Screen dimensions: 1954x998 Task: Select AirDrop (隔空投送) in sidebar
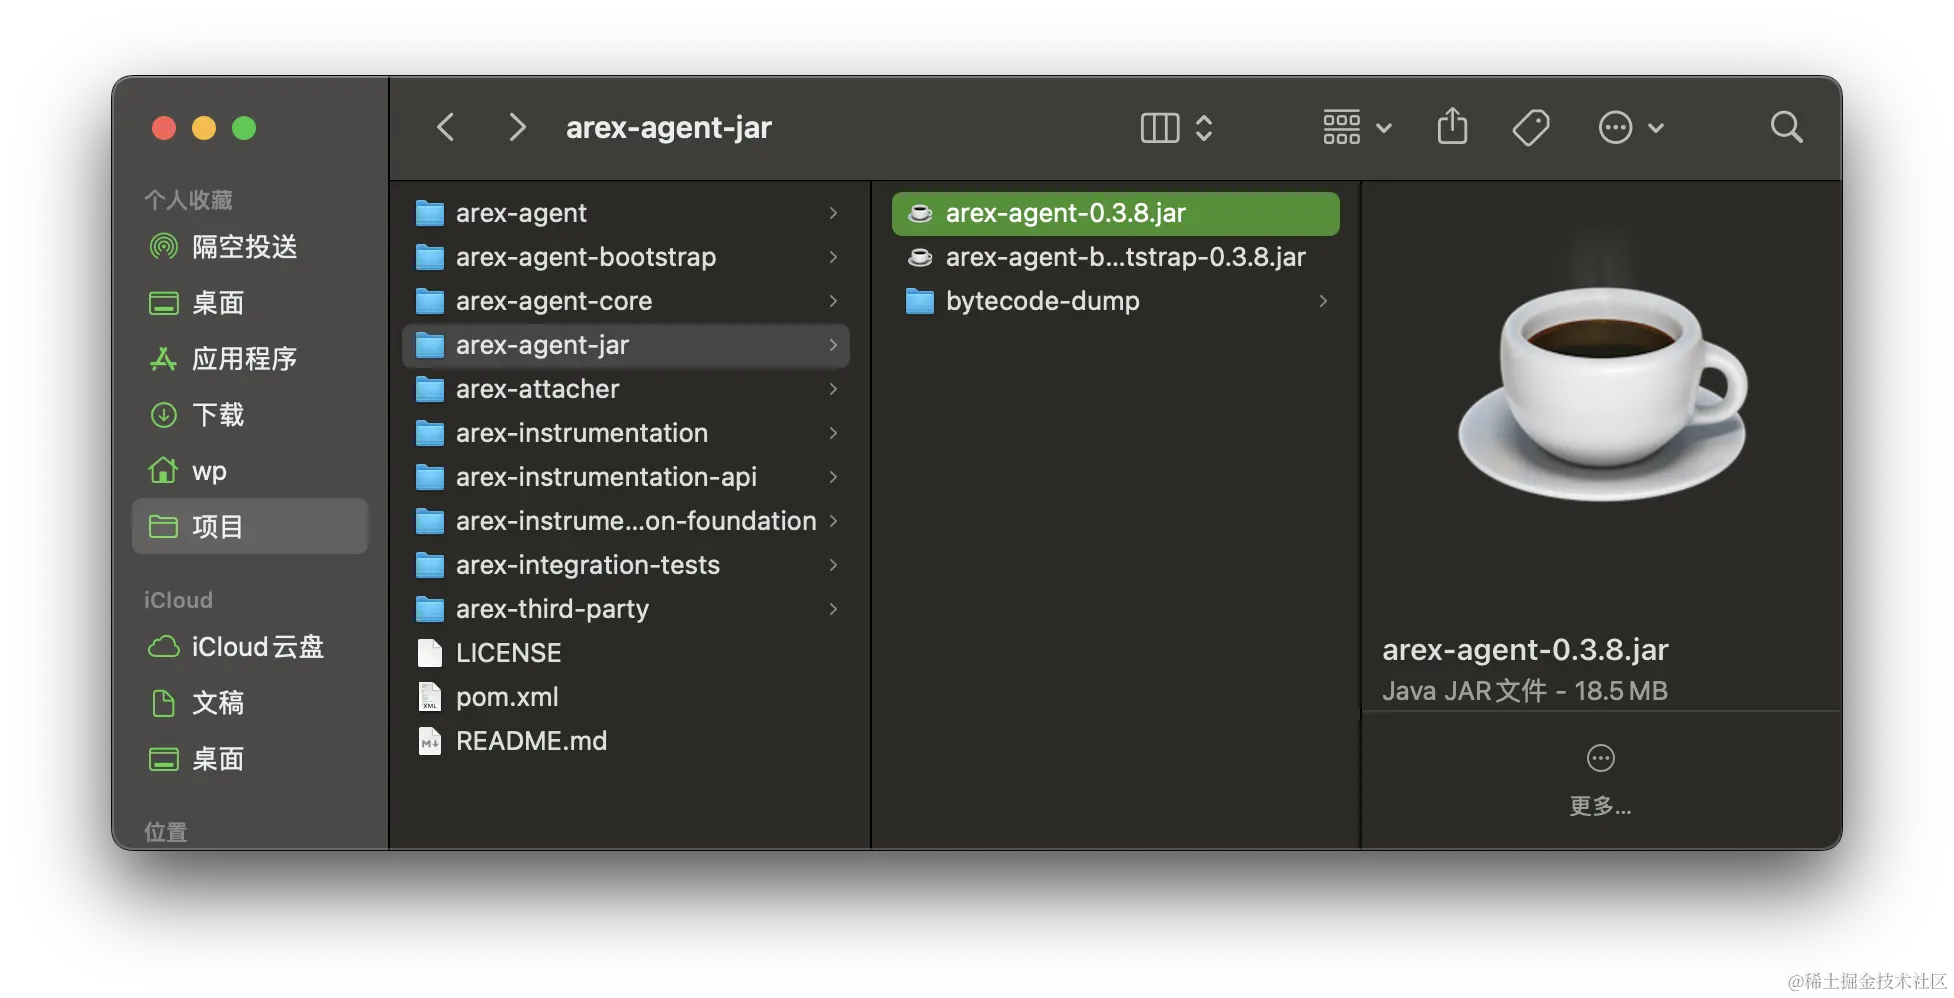(x=244, y=247)
